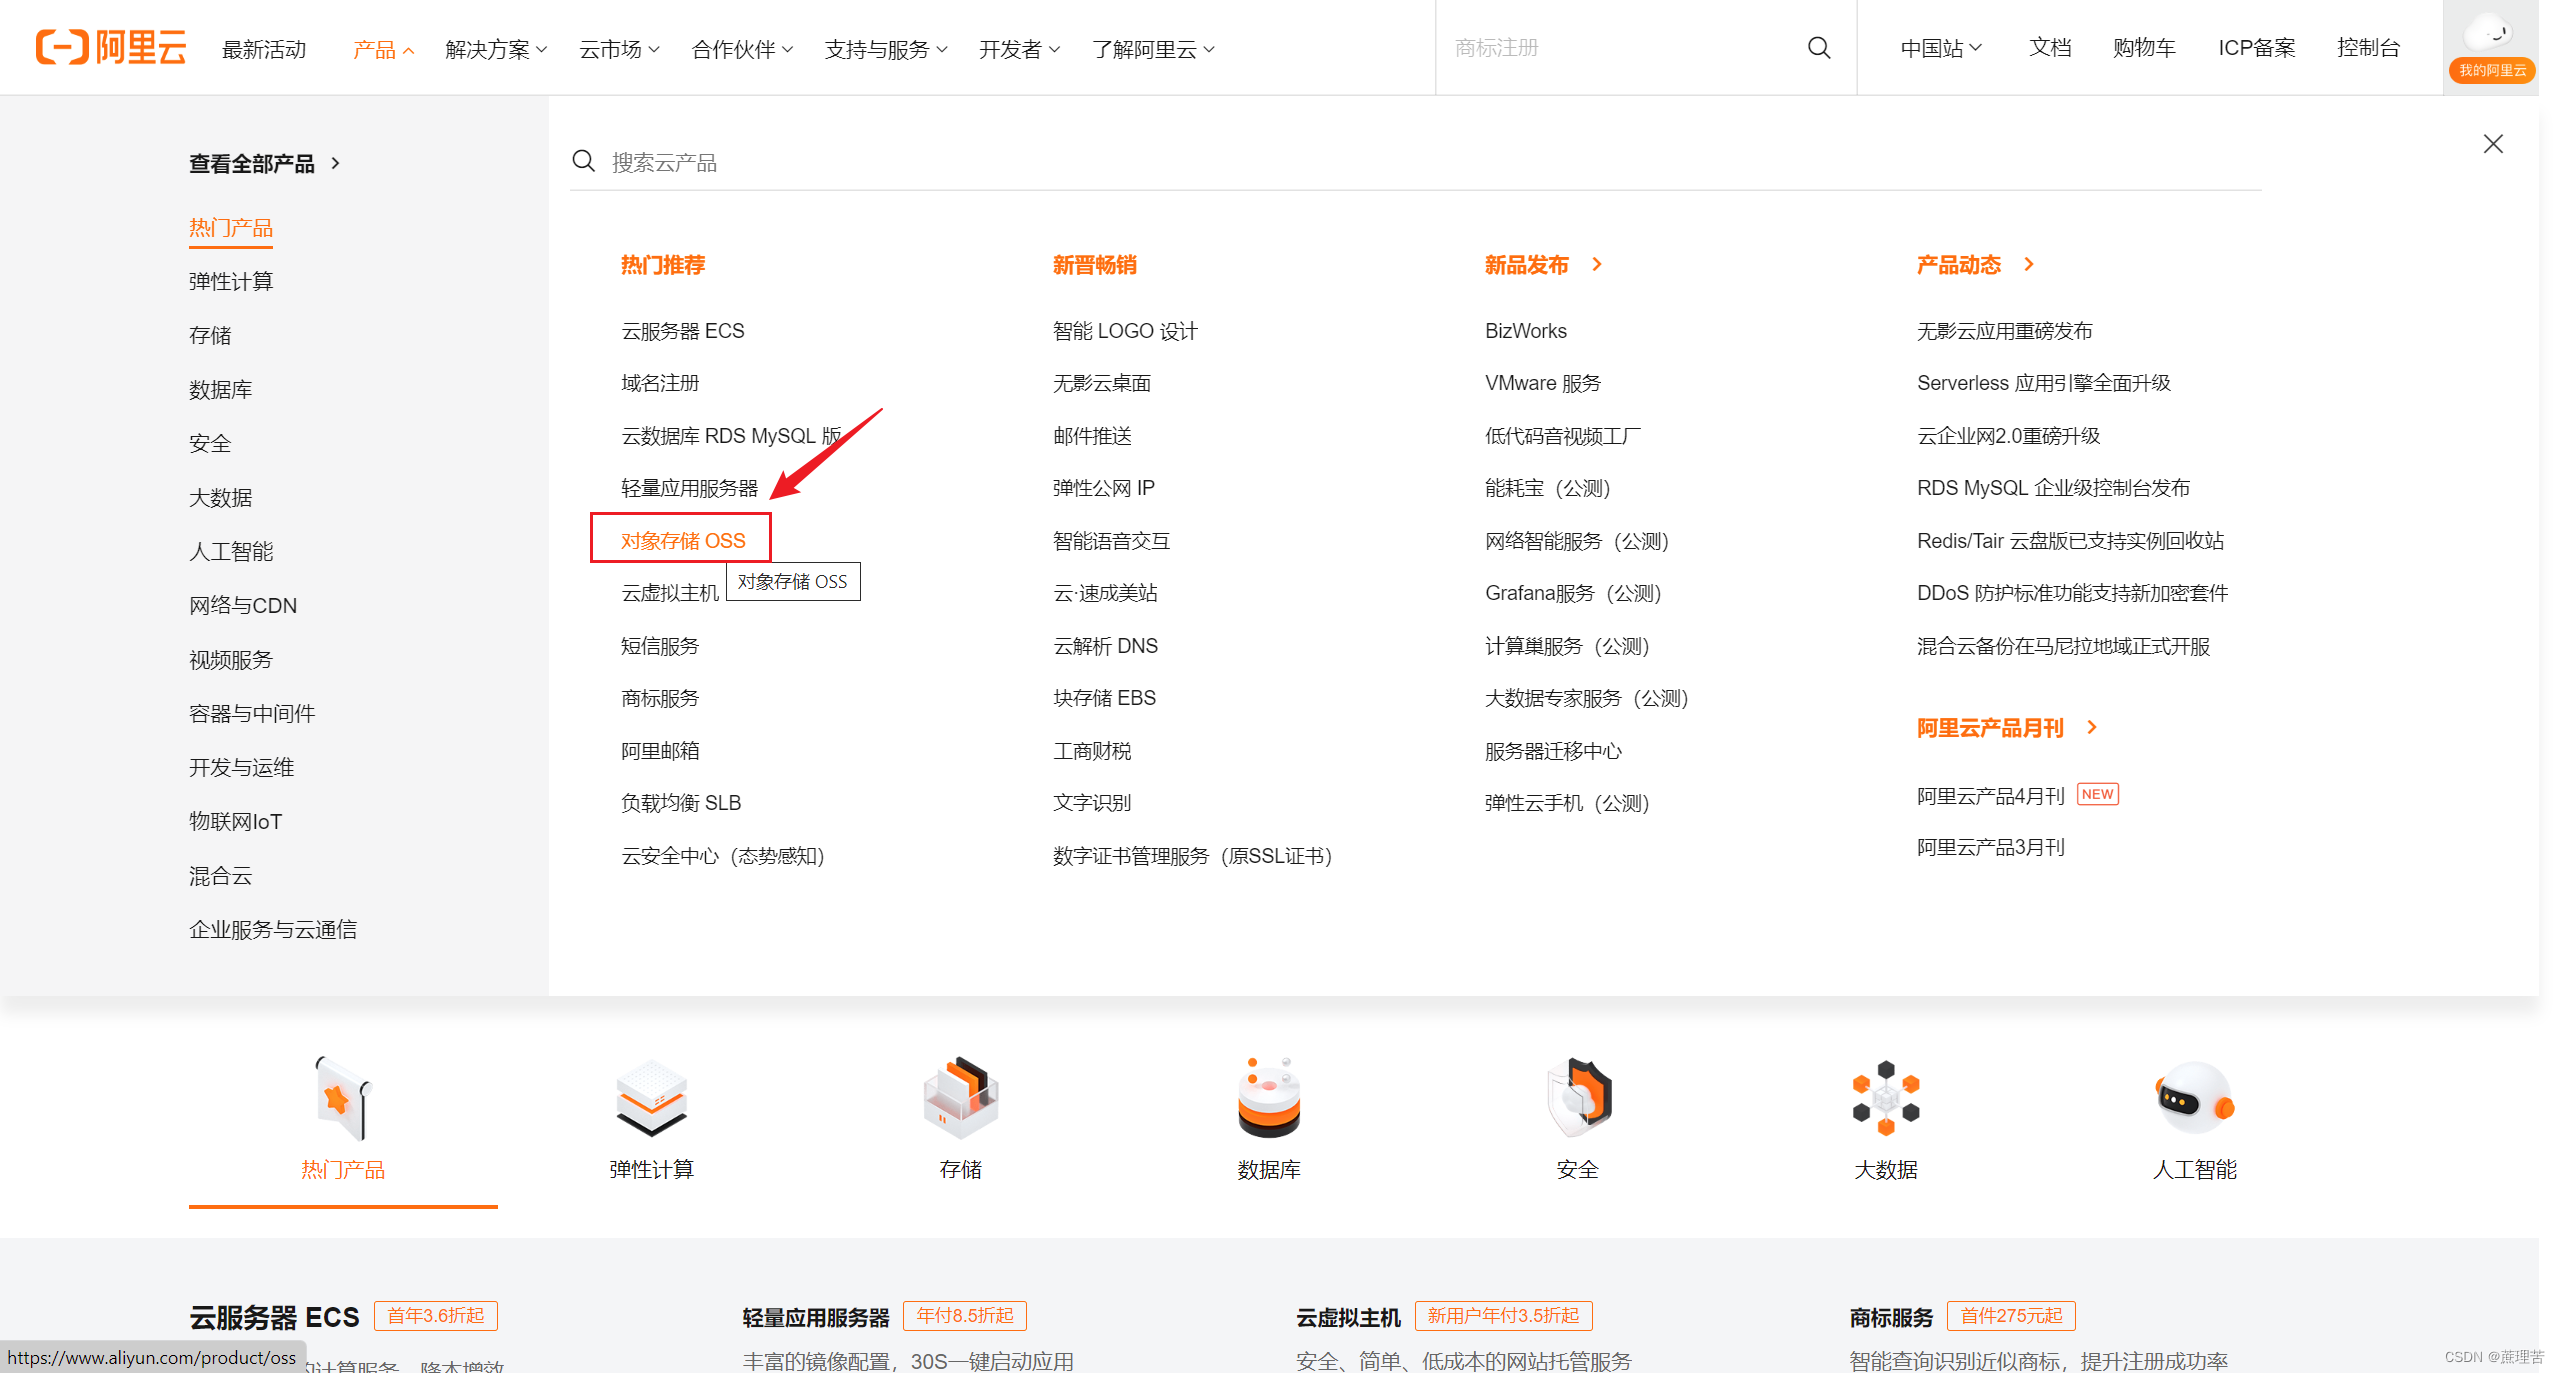2560x1373 pixels.
Task: Open 阿里云产品3月刊 link
Action: pyautogui.click(x=1990, y=847)
